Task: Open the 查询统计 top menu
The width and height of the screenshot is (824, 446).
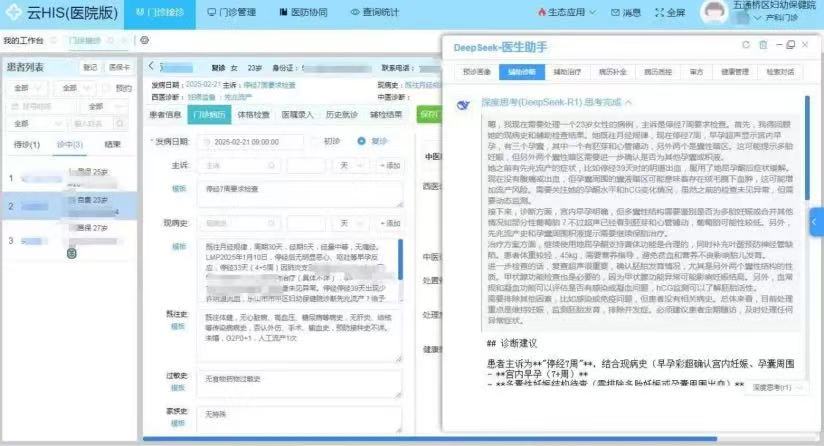Action: click(x=375, y=12)
